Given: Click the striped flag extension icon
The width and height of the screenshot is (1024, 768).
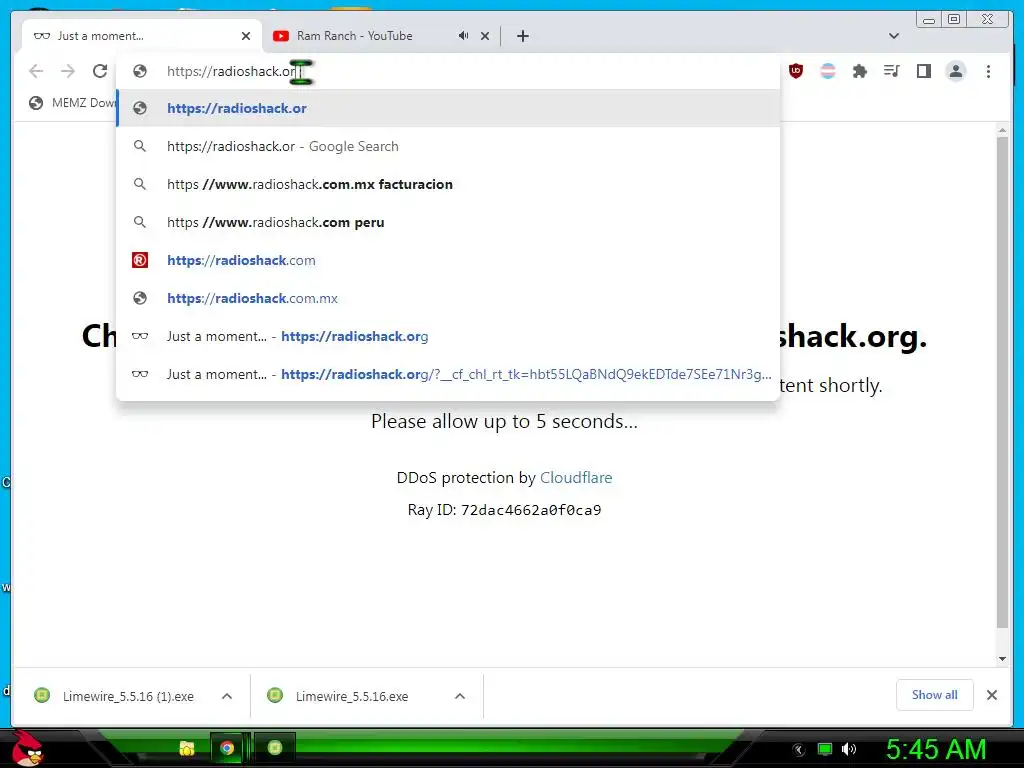Looking at the screenshot, I should click(x=827, y=71).
